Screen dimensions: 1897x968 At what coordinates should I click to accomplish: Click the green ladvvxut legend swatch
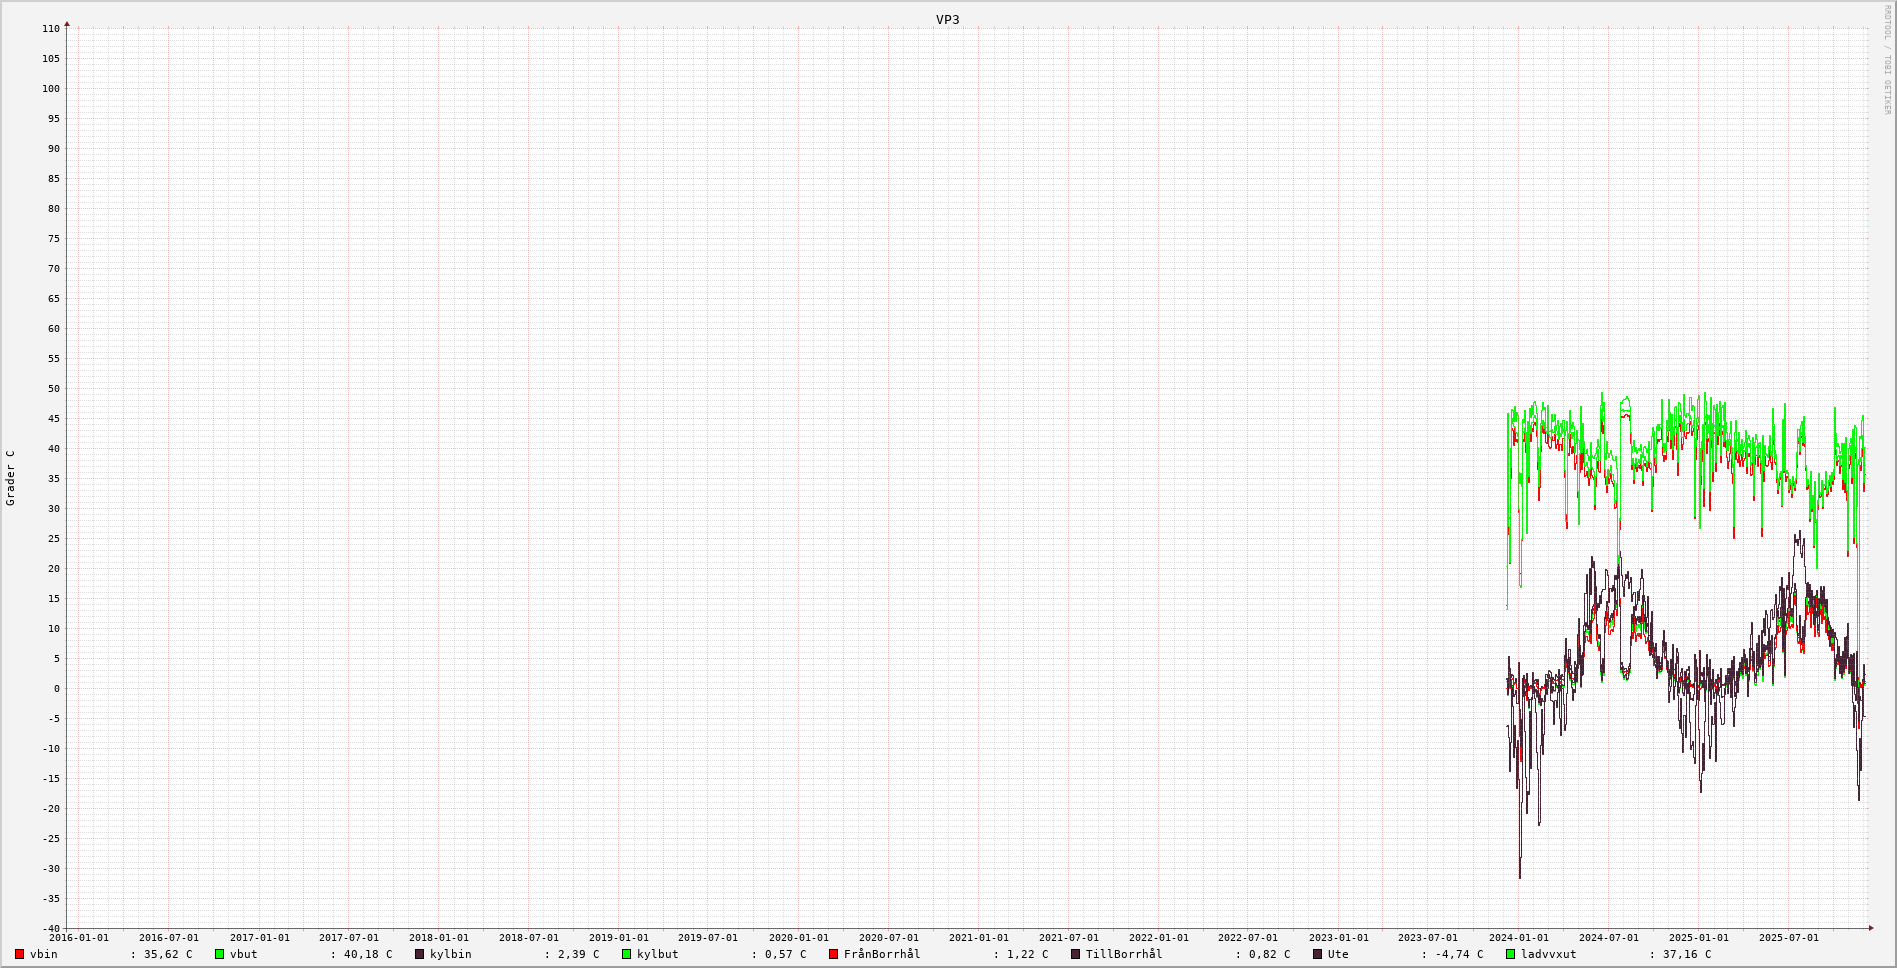[x=1510, y=954]
